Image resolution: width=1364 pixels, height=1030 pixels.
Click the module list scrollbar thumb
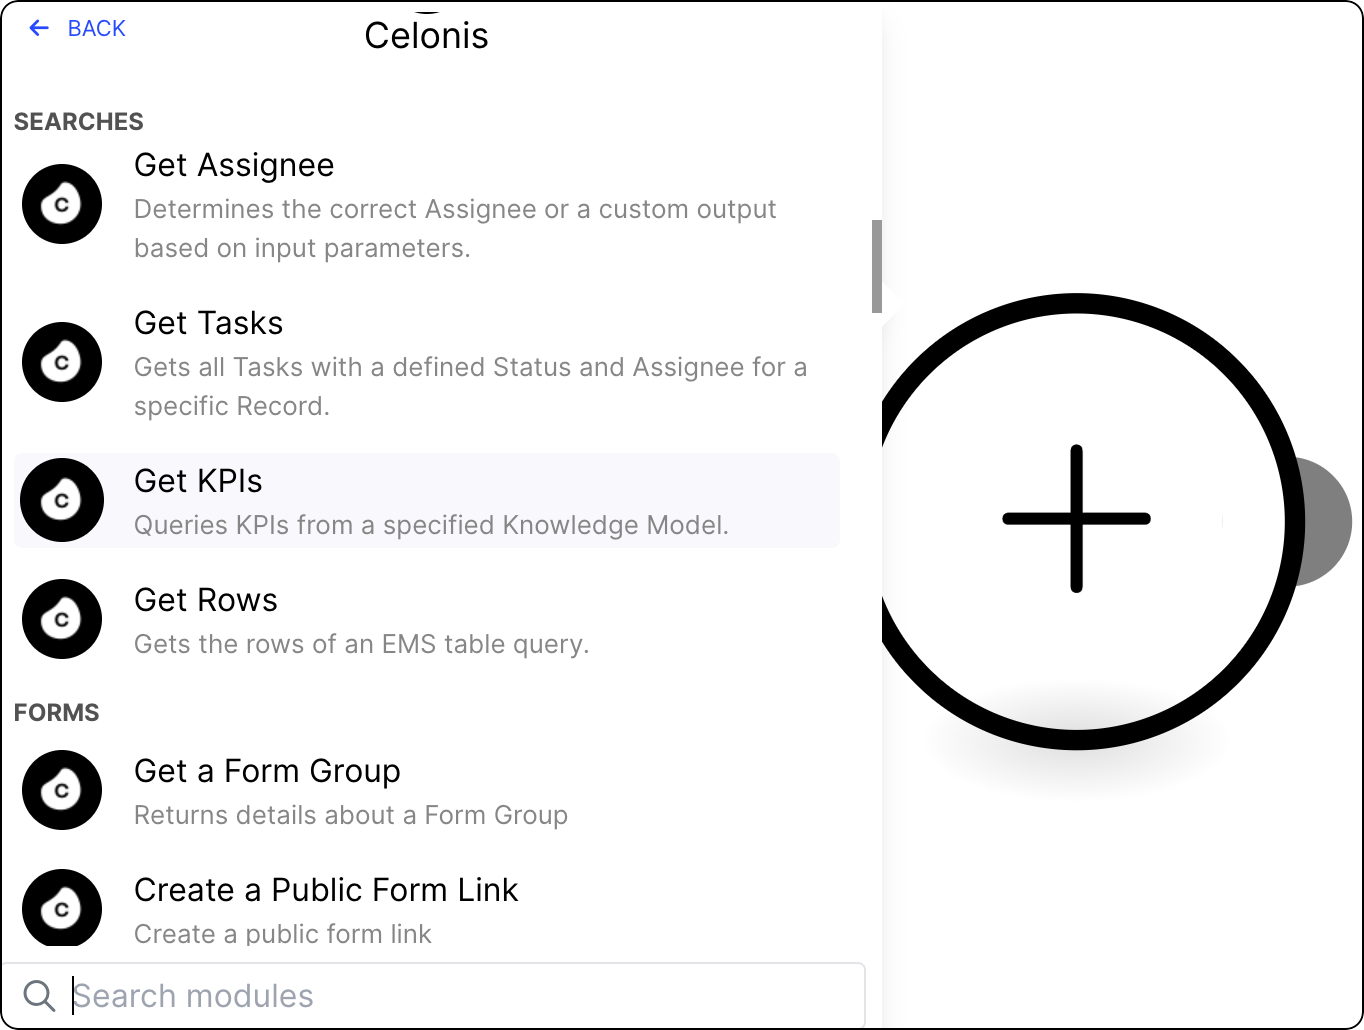877,266
